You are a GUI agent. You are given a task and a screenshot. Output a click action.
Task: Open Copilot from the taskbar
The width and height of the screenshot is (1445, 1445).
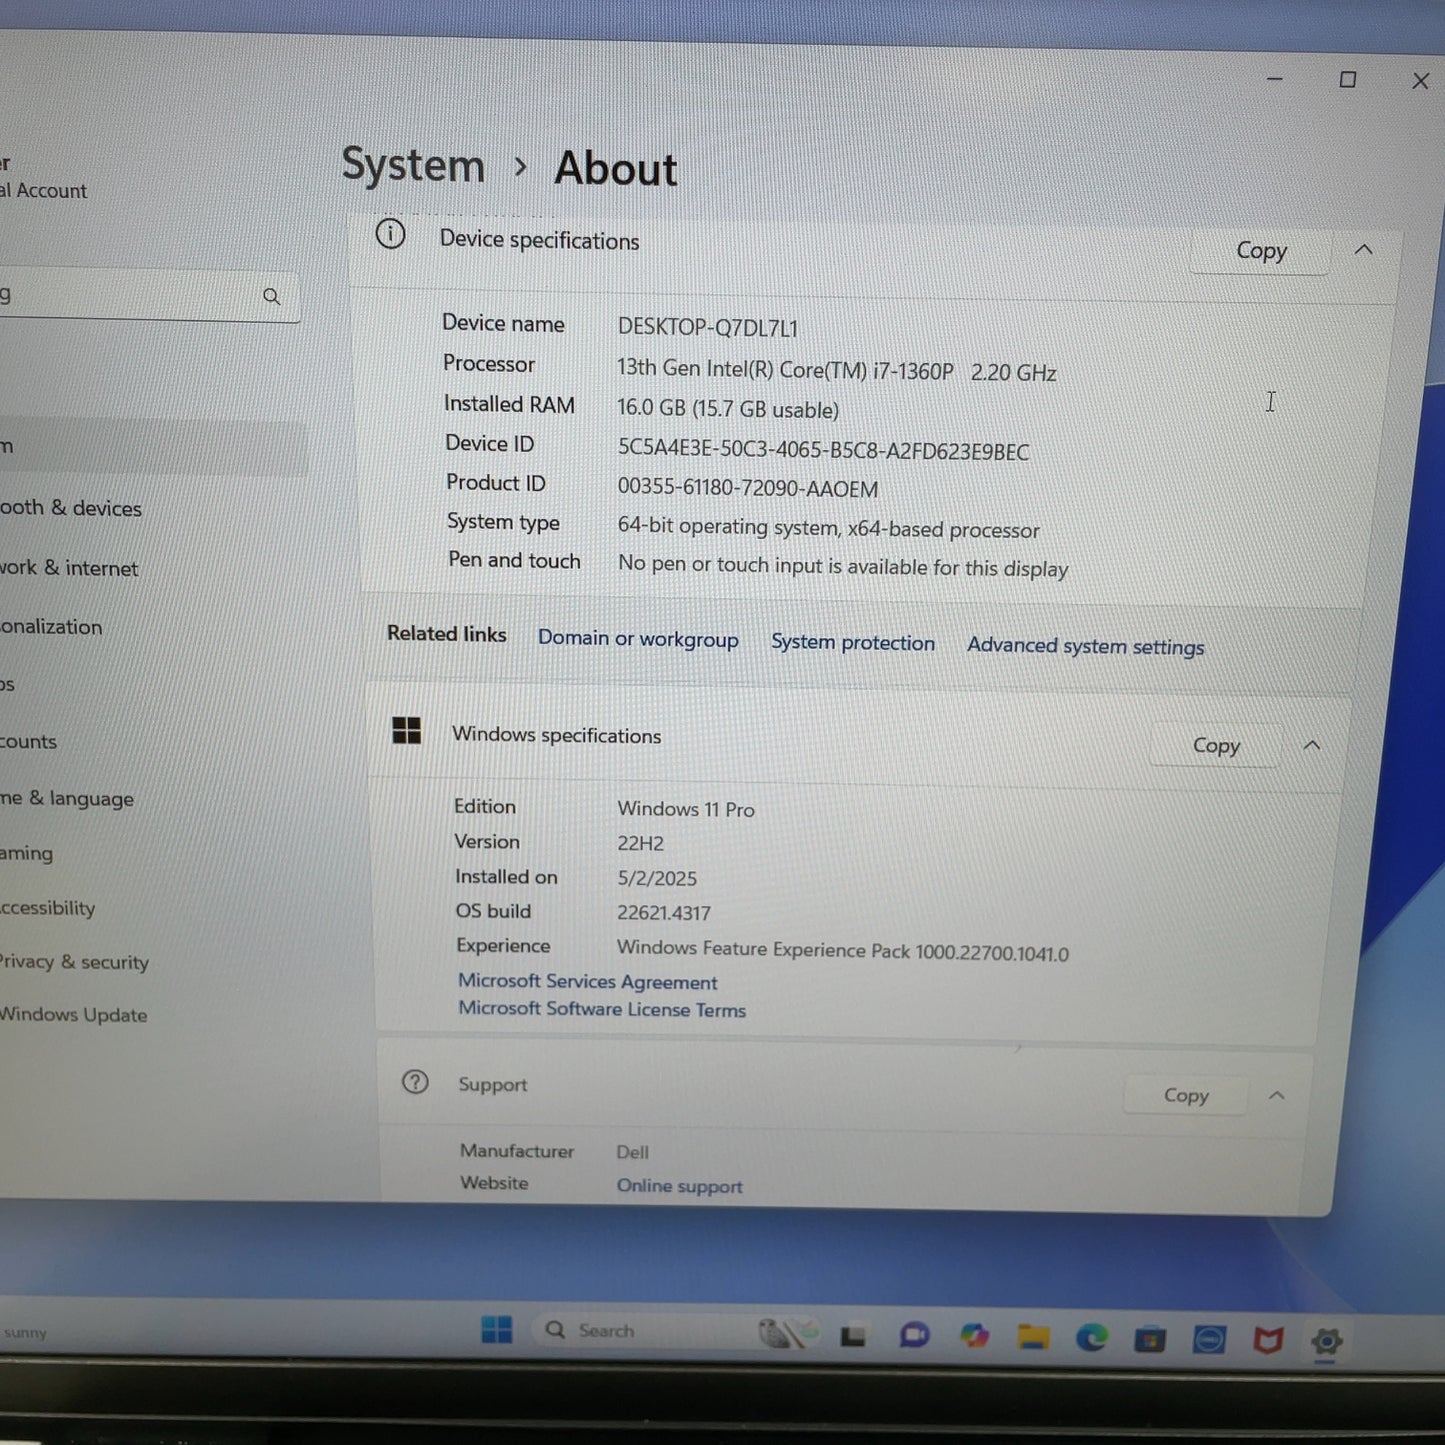(x=974, y=1336)
